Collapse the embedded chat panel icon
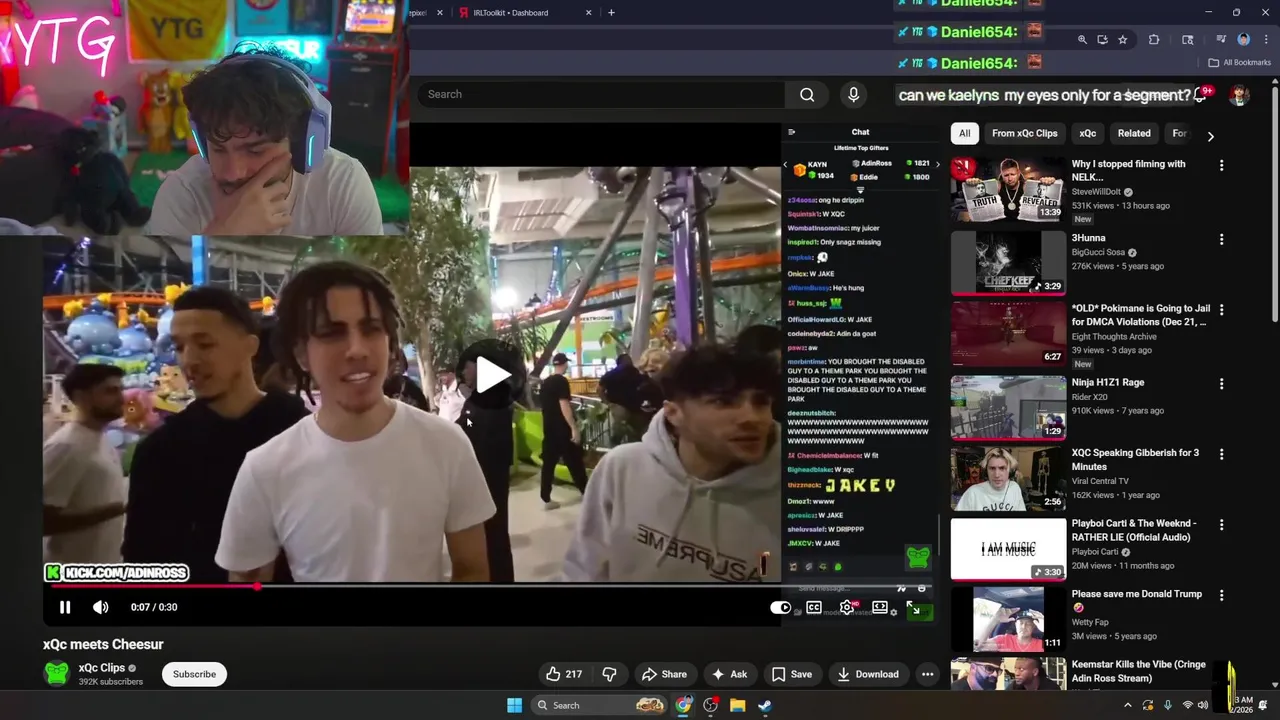Viewport: 1280px width, 720px height. (791, 132)
